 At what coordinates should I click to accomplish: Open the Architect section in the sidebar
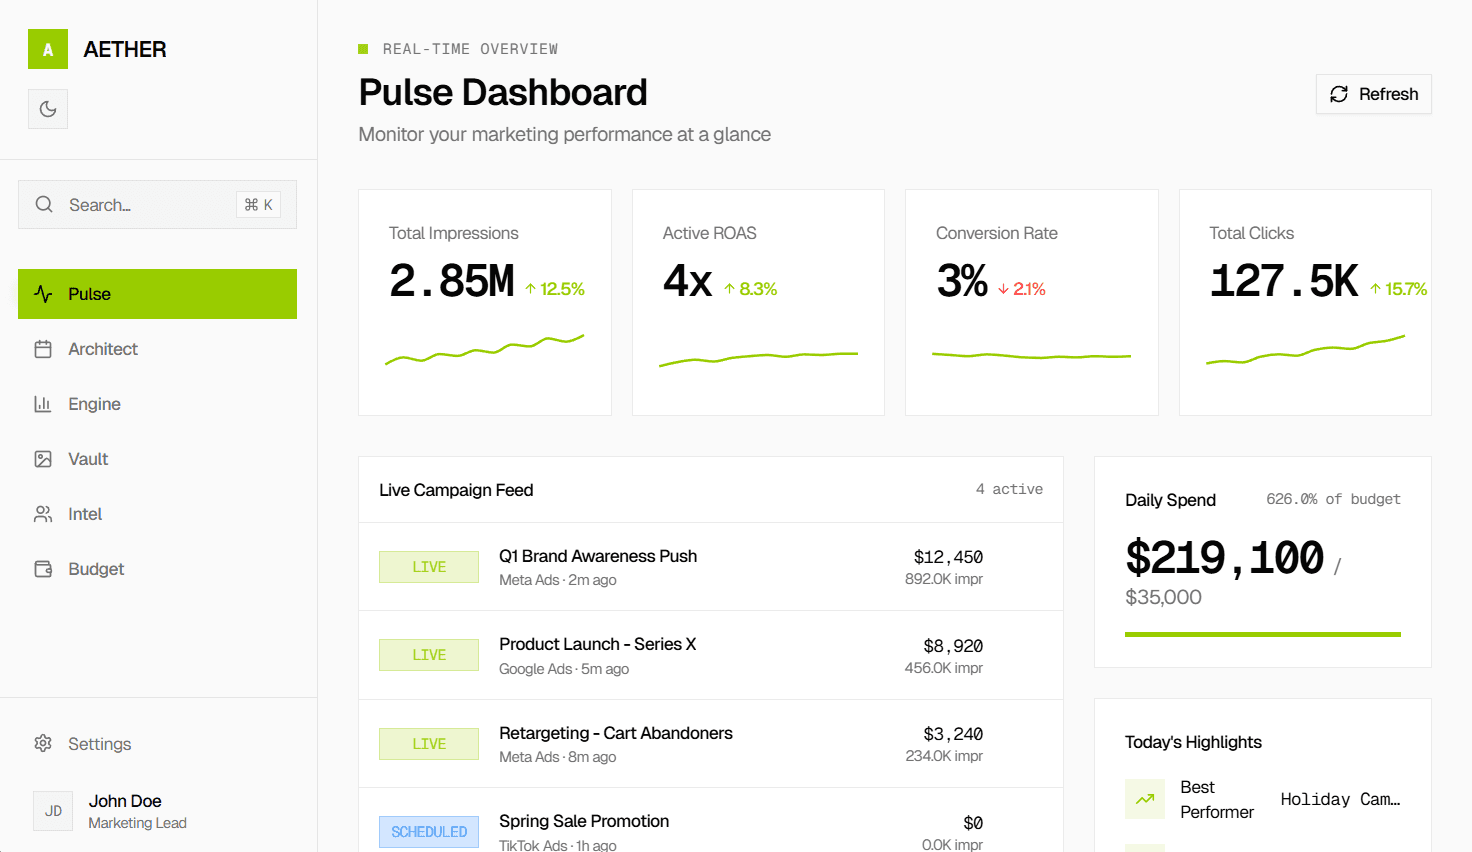(103, 349)
